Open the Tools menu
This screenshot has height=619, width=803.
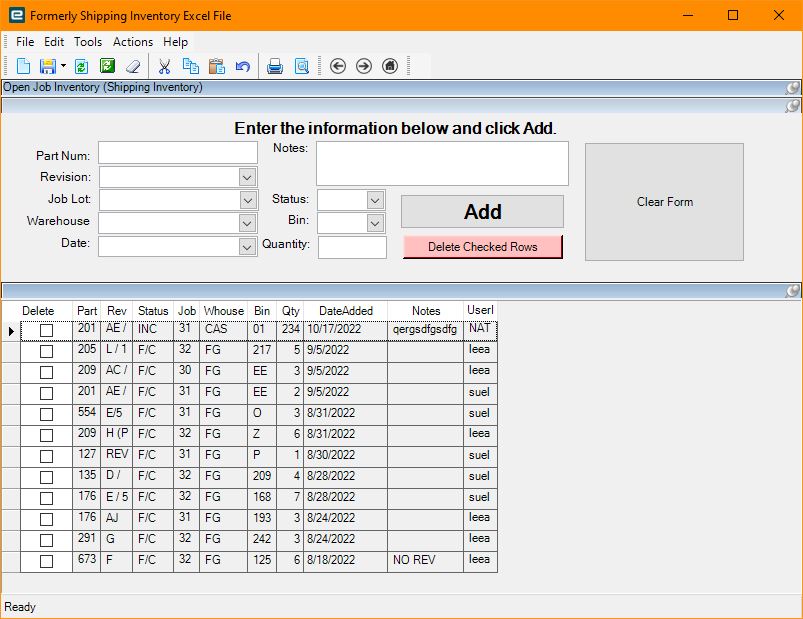tap(88, 42)
